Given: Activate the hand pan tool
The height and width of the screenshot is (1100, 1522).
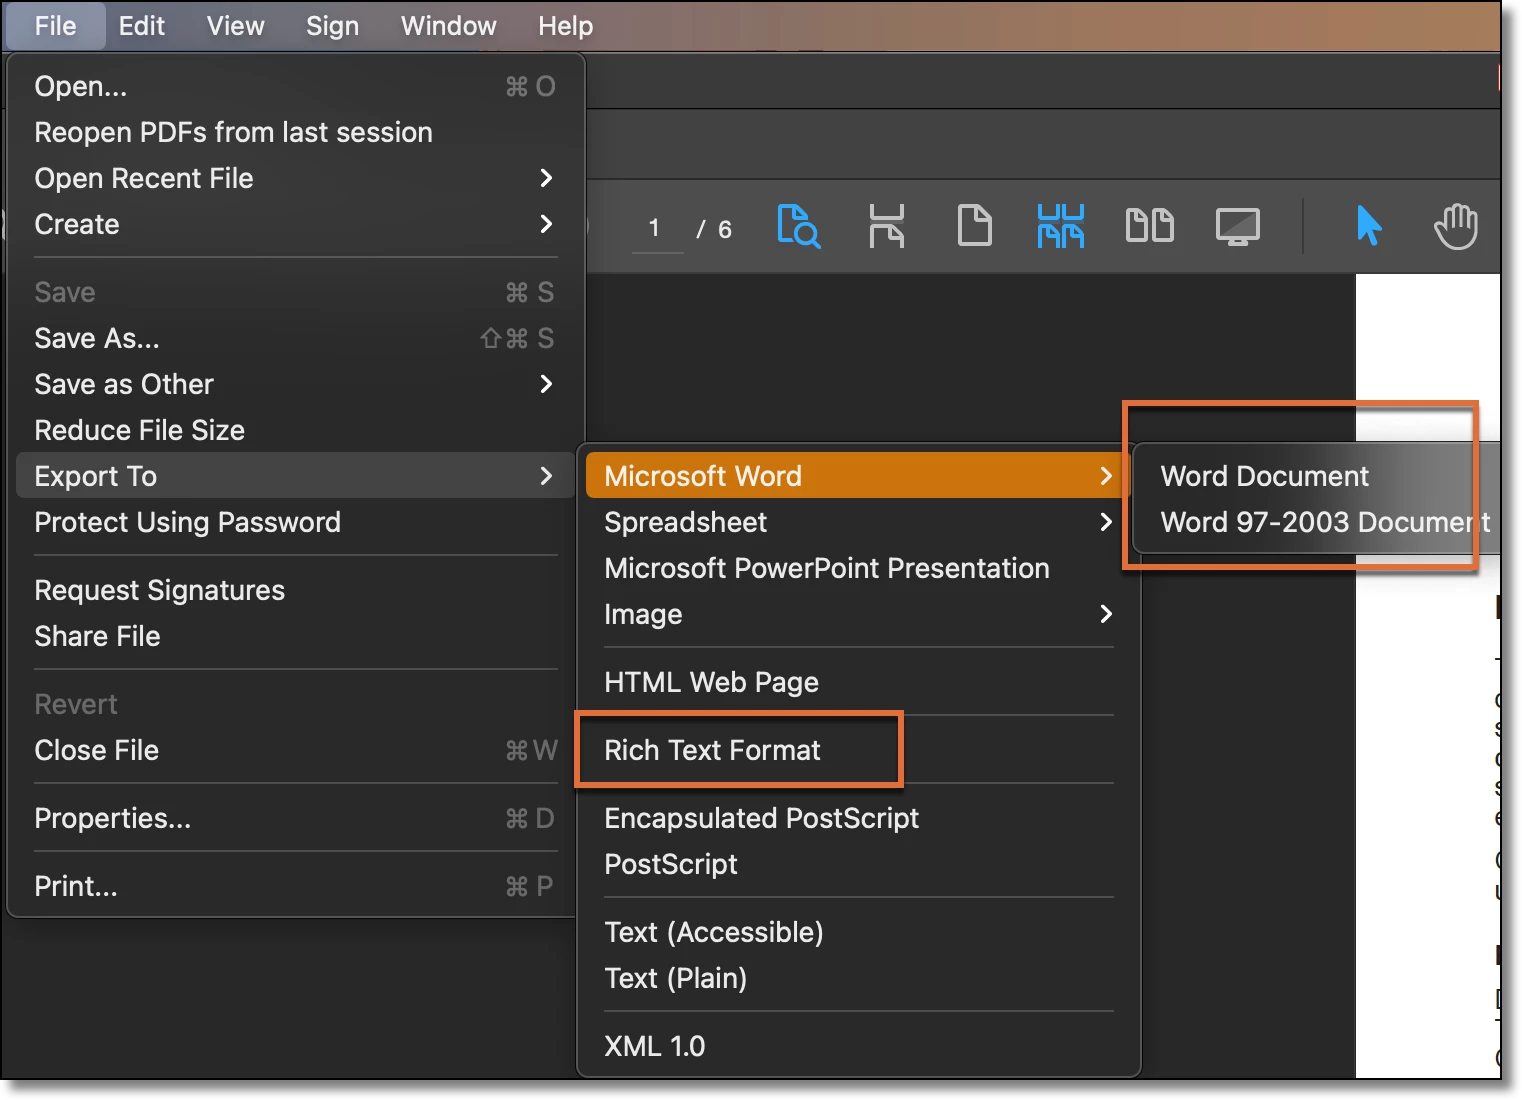Looking at the screenshot, I should coord(1455,226).
